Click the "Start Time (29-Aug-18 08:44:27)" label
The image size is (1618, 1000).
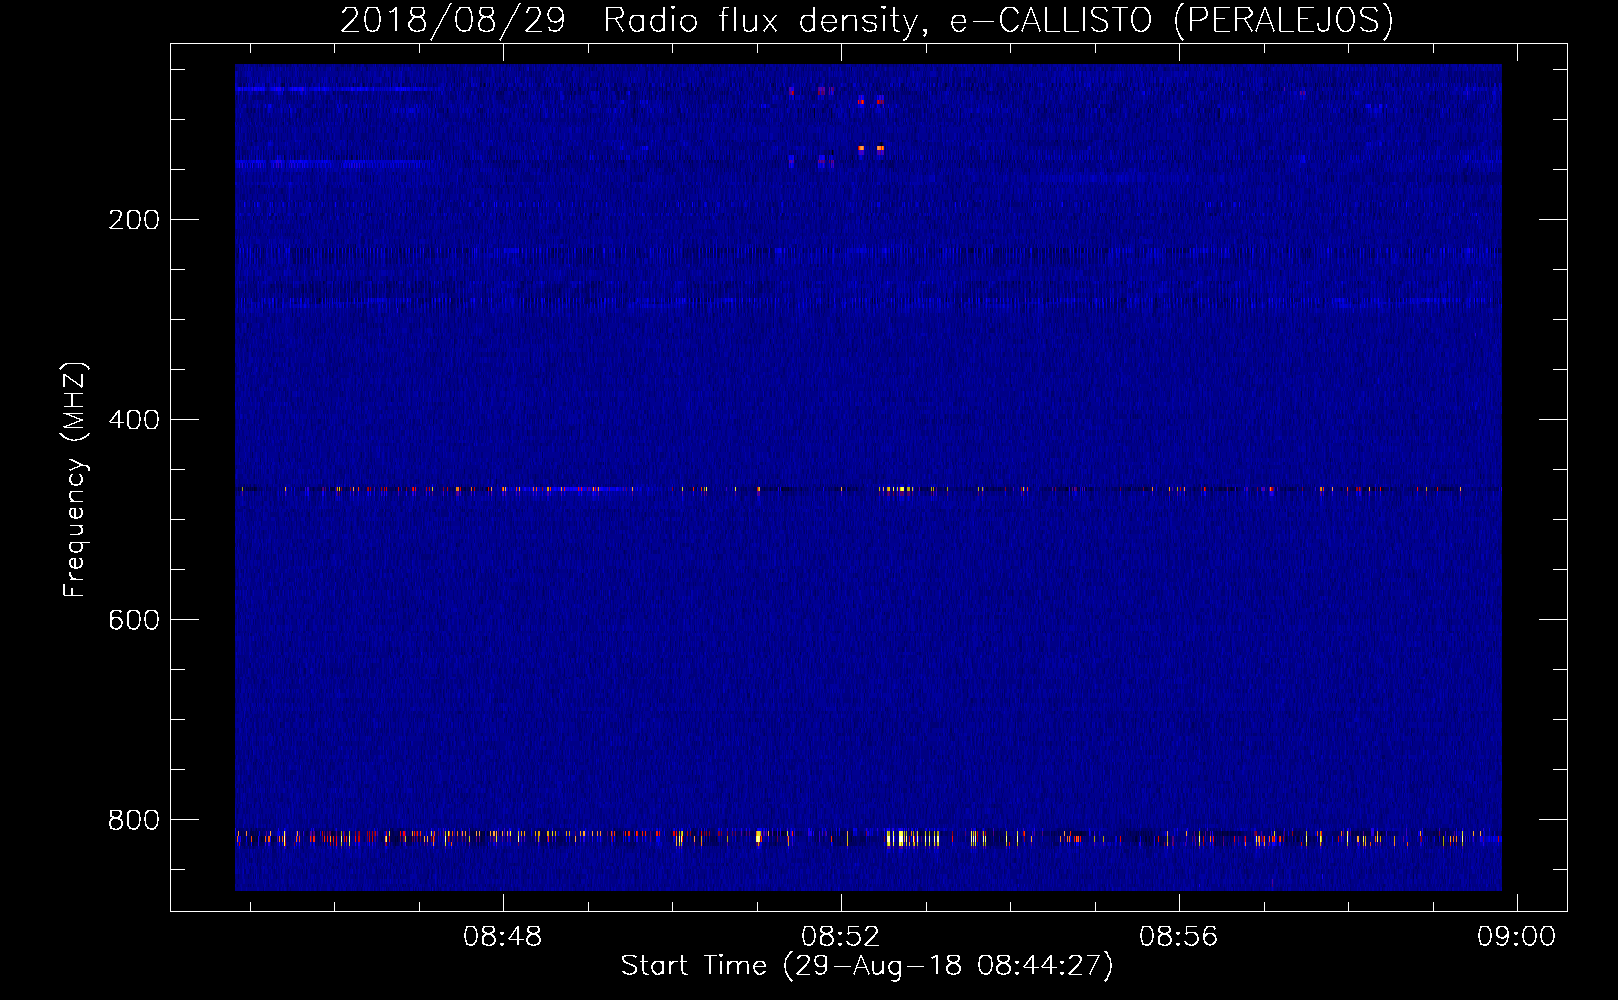click(867, 966)
